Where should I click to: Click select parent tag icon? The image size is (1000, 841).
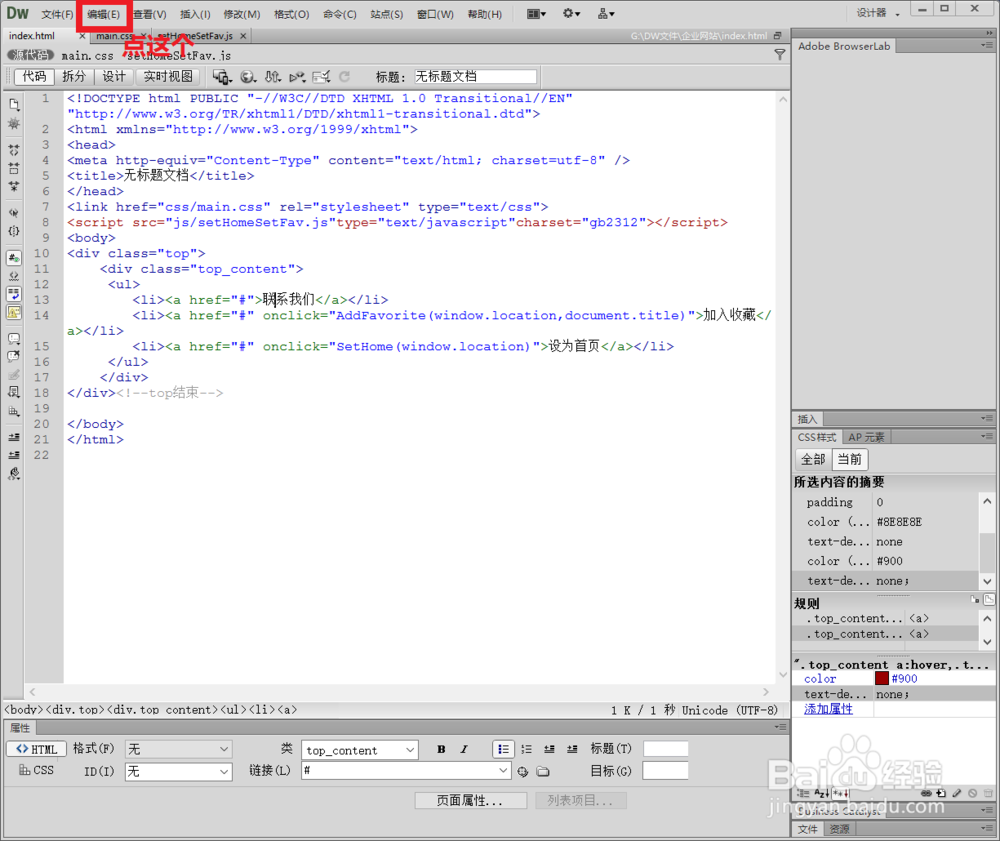click(14, 213)
